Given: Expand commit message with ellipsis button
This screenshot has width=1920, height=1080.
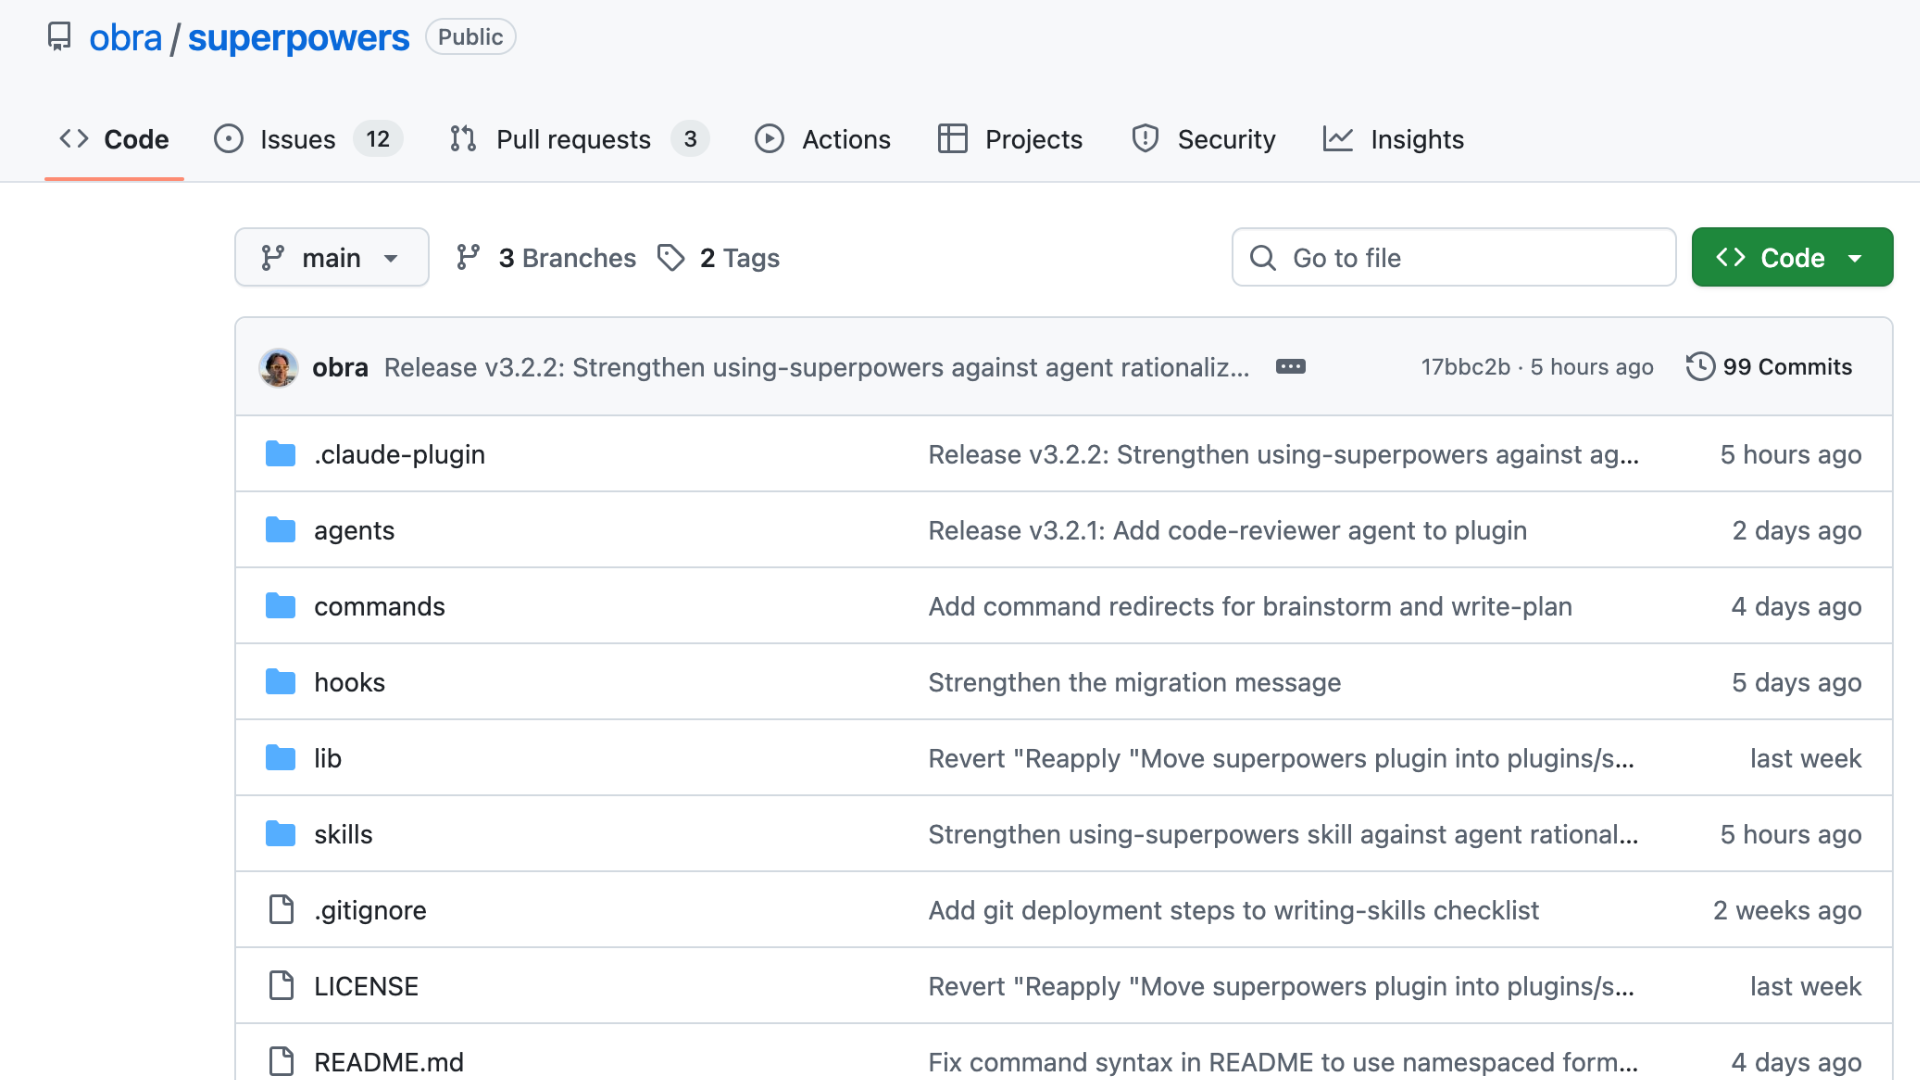Looking at the screenshot, I should click(1290, 367).
